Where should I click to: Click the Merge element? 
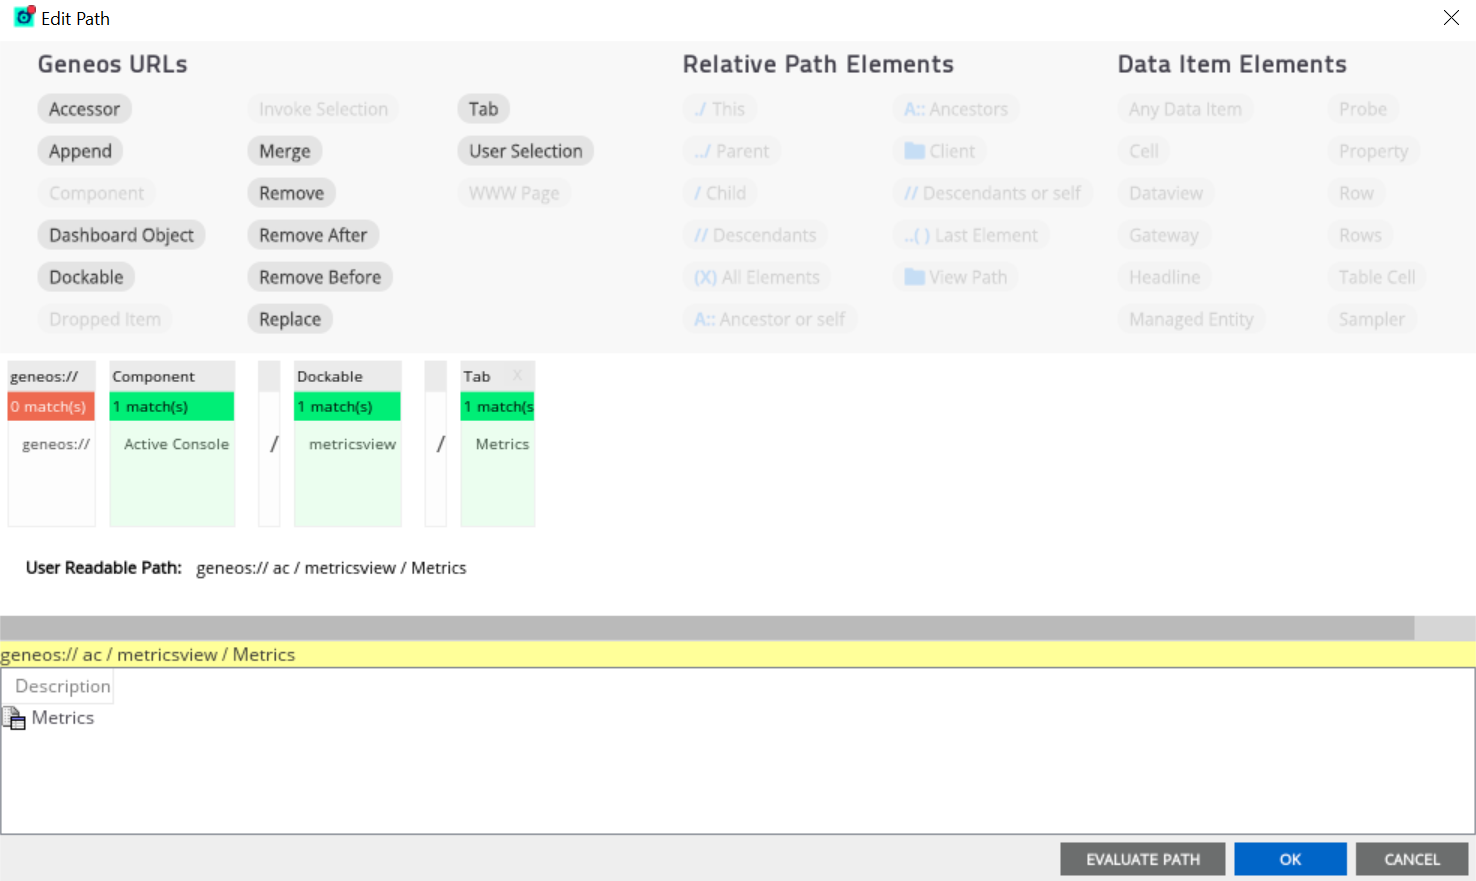tap(284, 151)
